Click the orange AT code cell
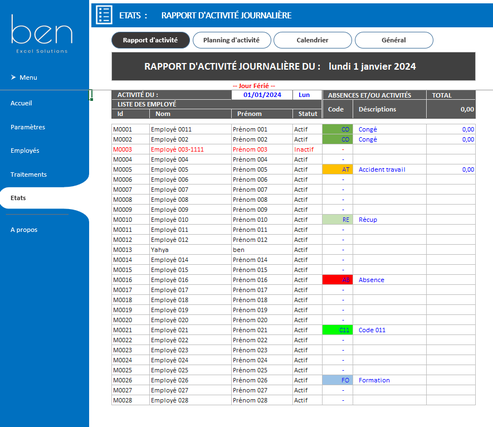Viewport: 493px width, 427px height. (x=337, y=169)
